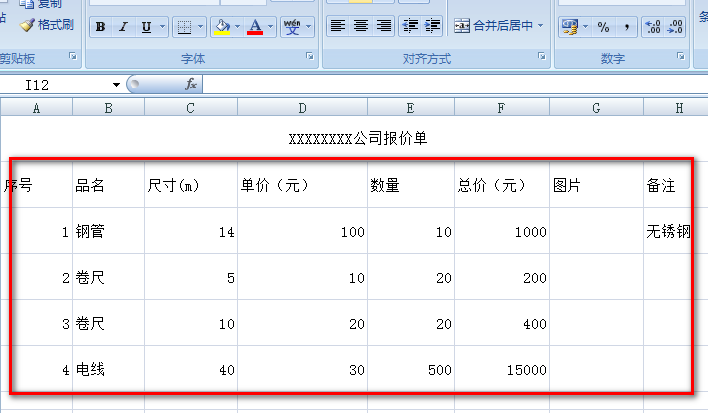
Task: Open font color dropdown arrow
Action: tap(270, 27)
